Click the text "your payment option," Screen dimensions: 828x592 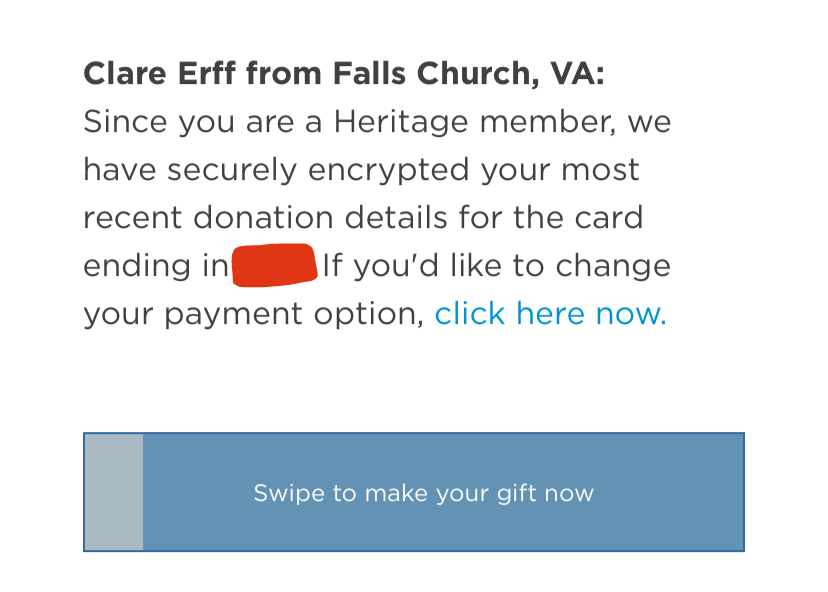click(x=254, y=314)
